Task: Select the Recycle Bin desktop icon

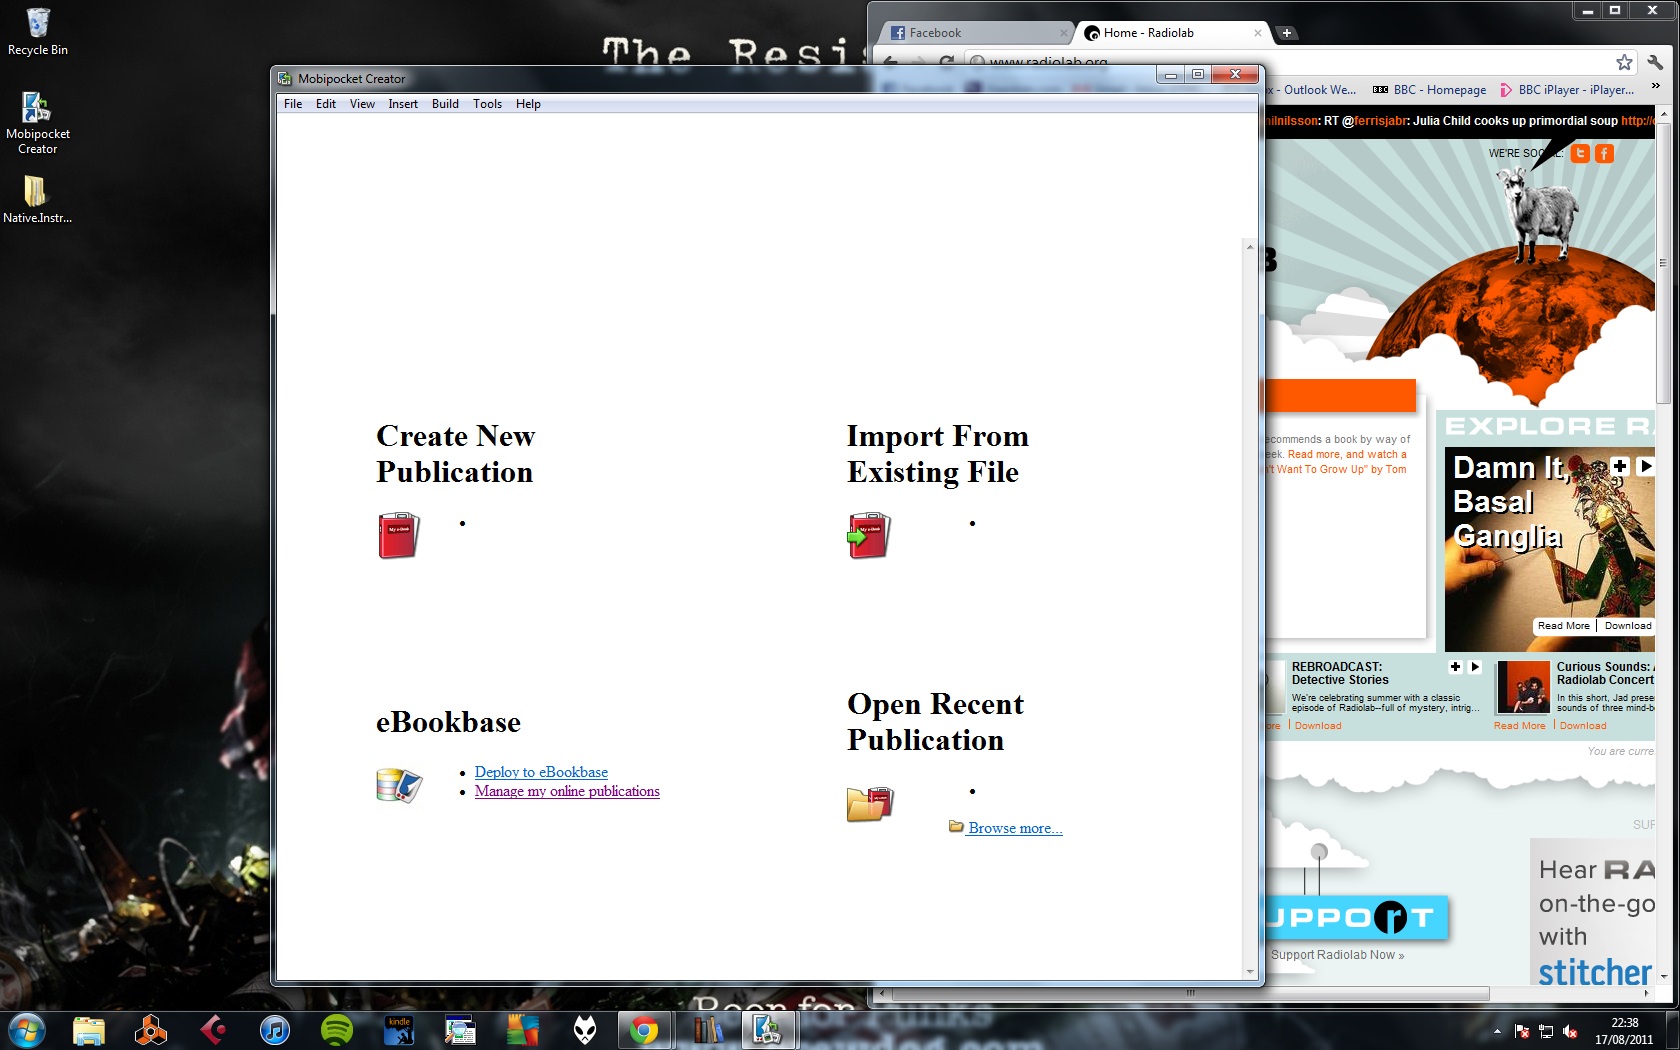Action: tap(38, 32)
